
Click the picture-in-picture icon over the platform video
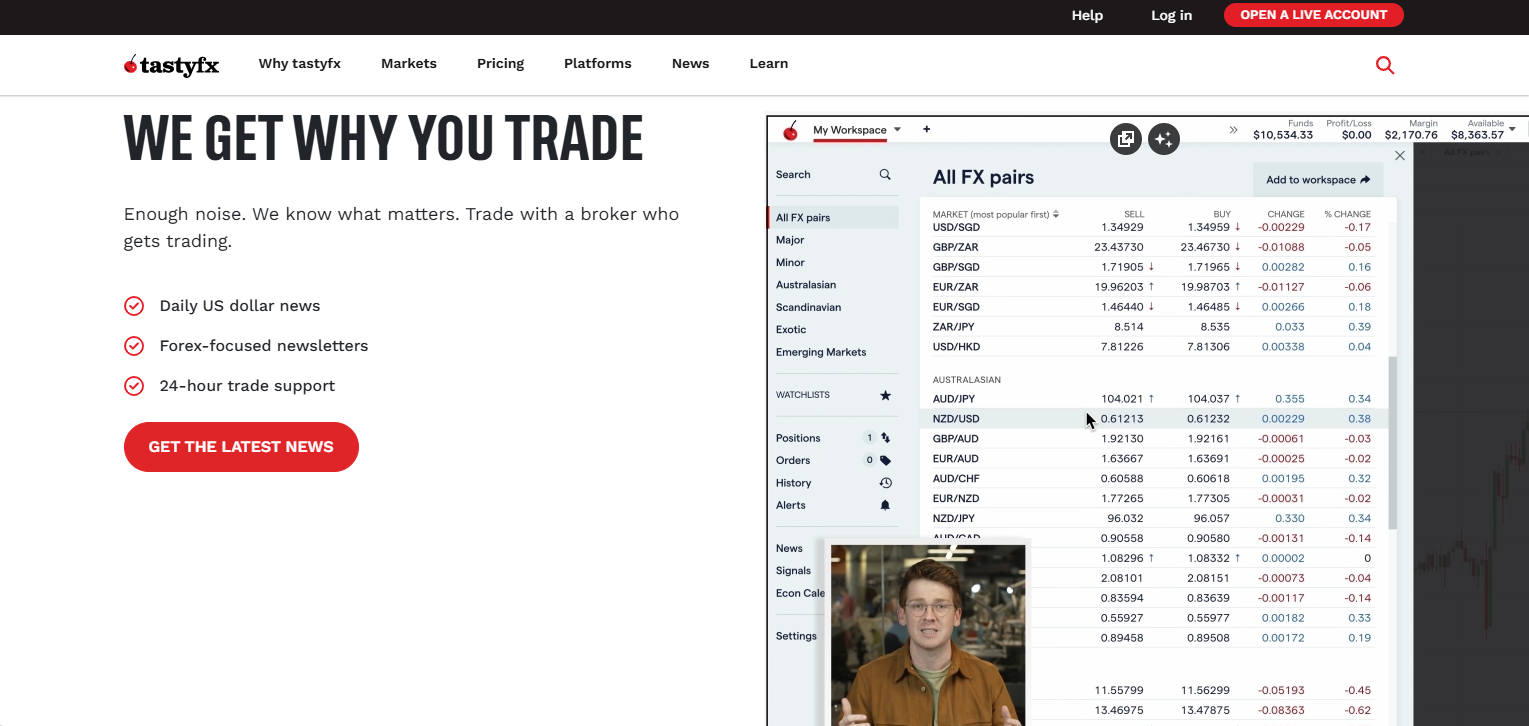pyautogui.click(x=1126, y=139)
